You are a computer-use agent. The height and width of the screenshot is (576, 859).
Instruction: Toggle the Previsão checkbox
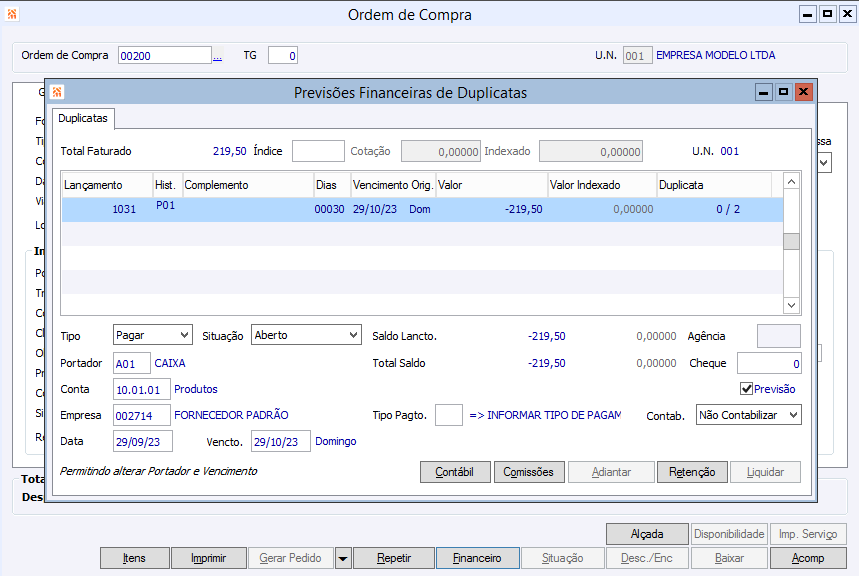coord(746,388)
